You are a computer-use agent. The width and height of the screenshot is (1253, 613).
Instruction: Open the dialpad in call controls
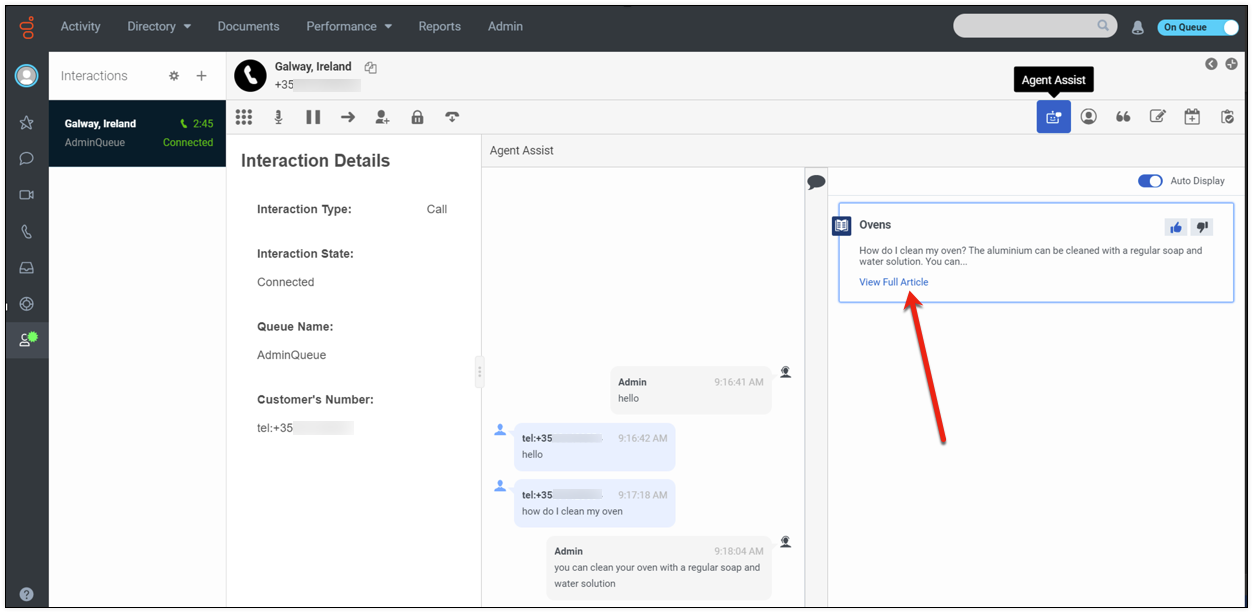click(x=244, y=117)
